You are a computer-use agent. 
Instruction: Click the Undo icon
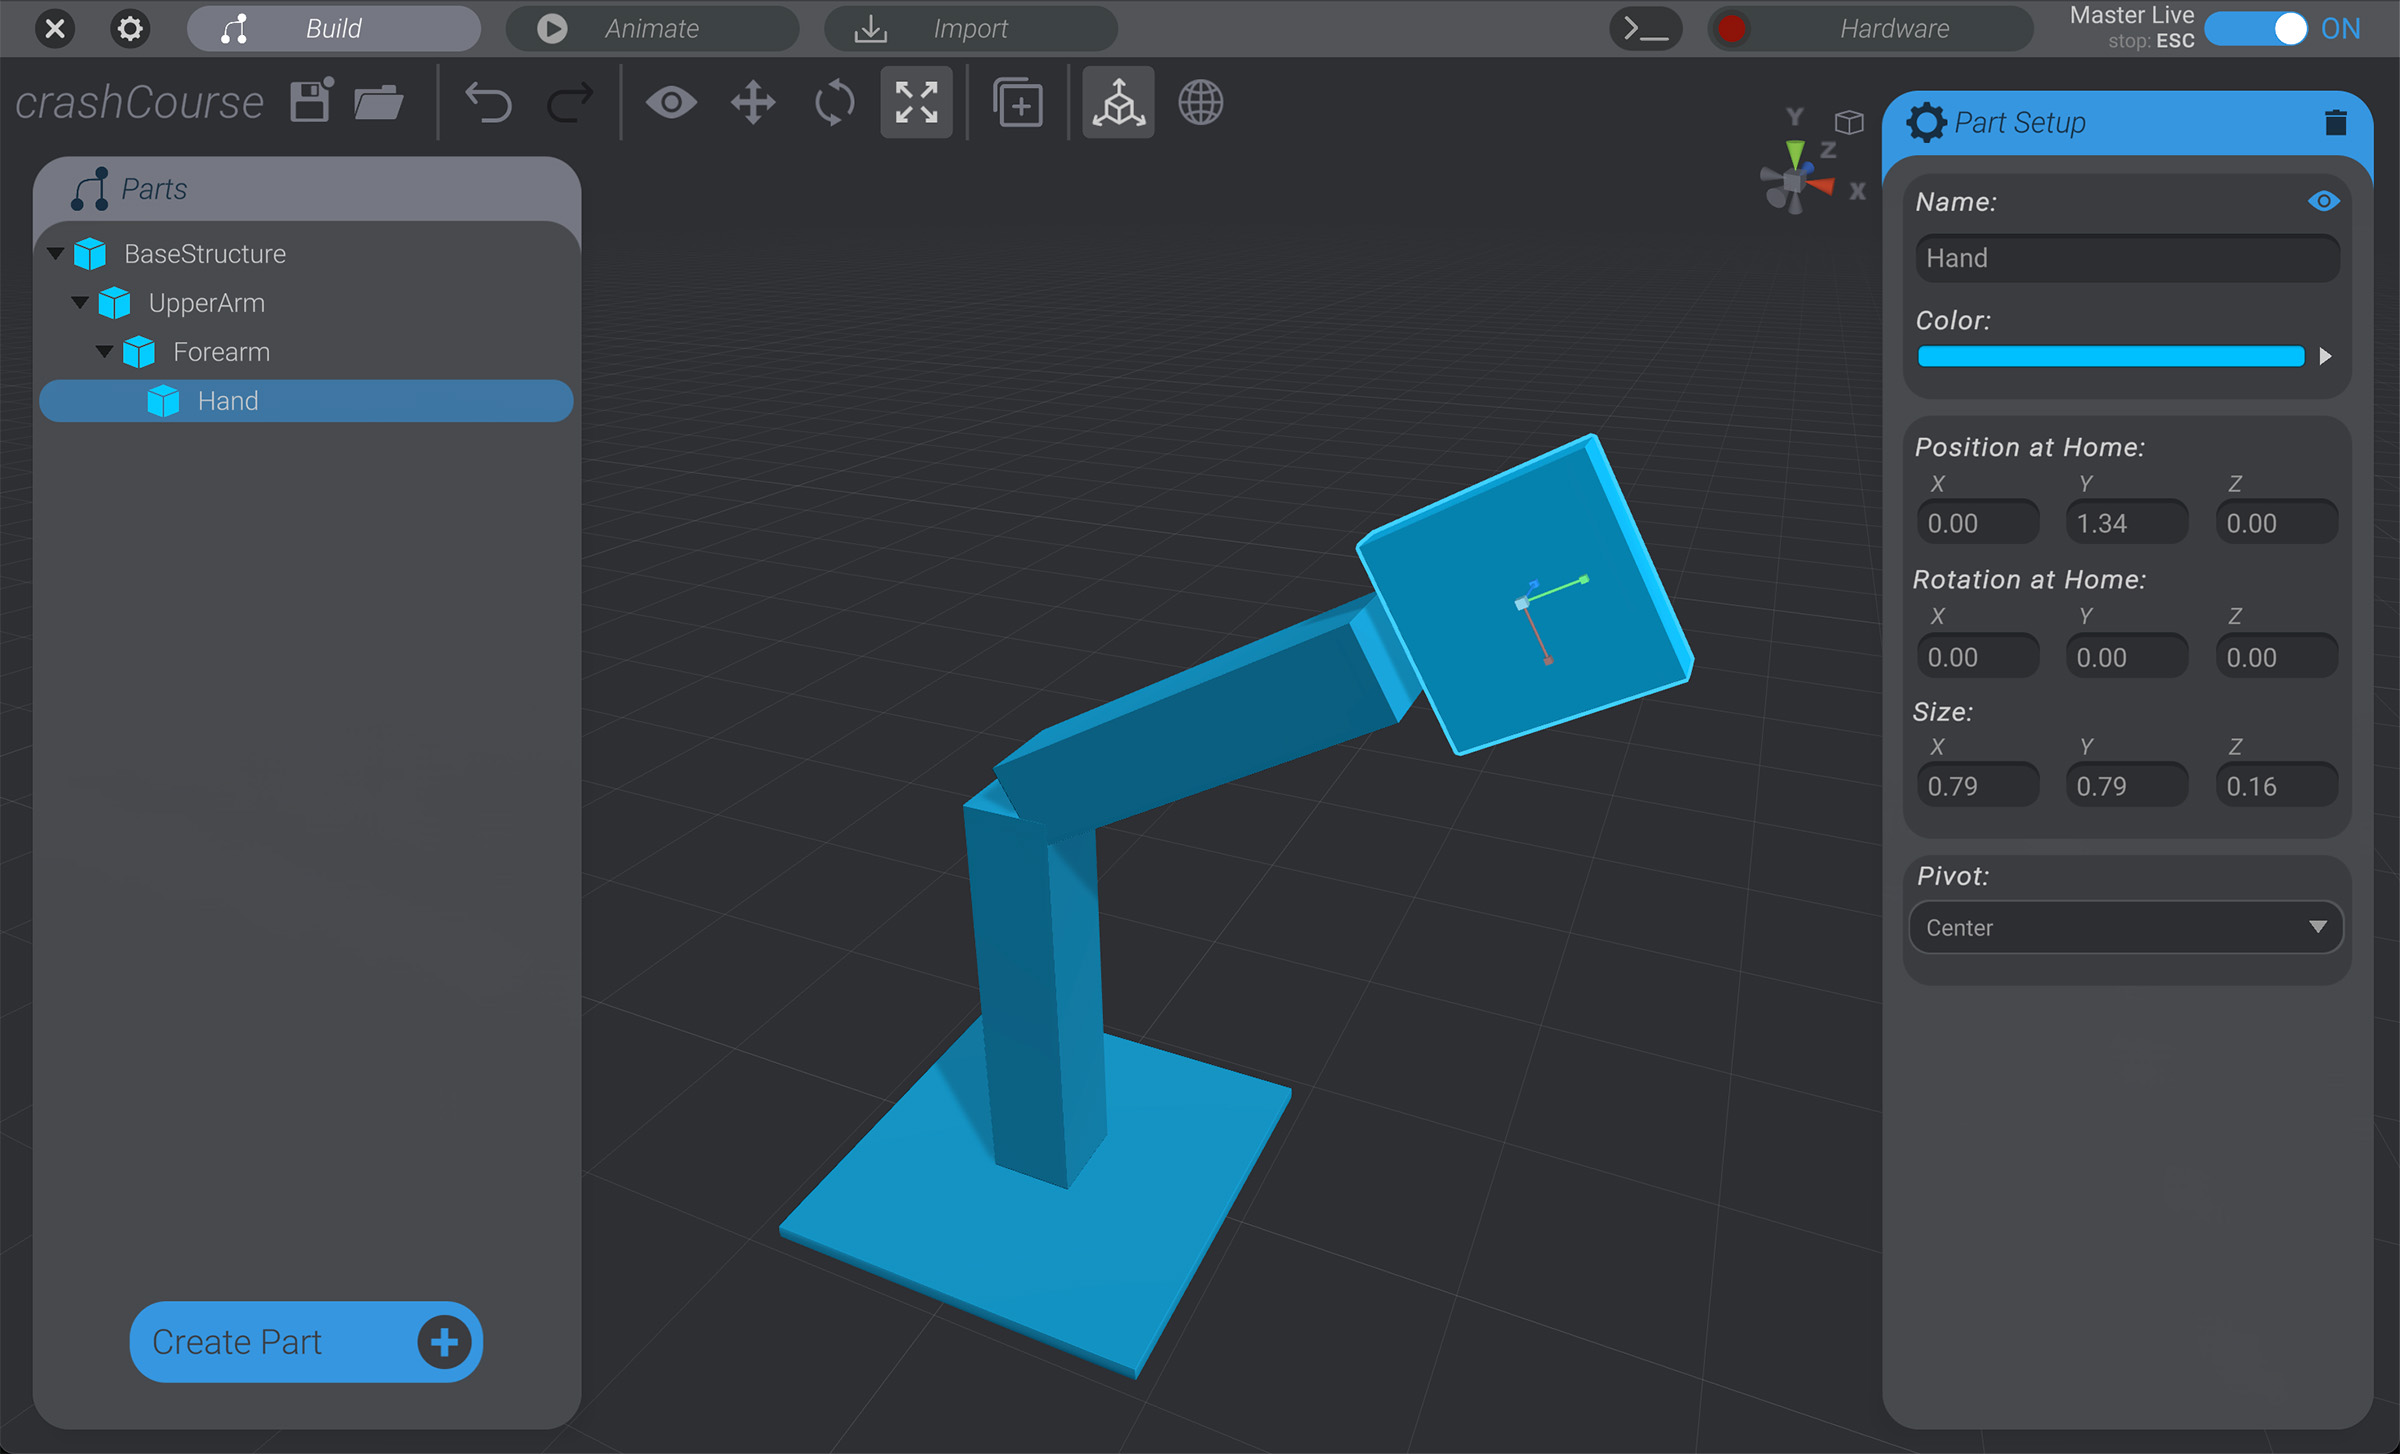pos(488,101)
